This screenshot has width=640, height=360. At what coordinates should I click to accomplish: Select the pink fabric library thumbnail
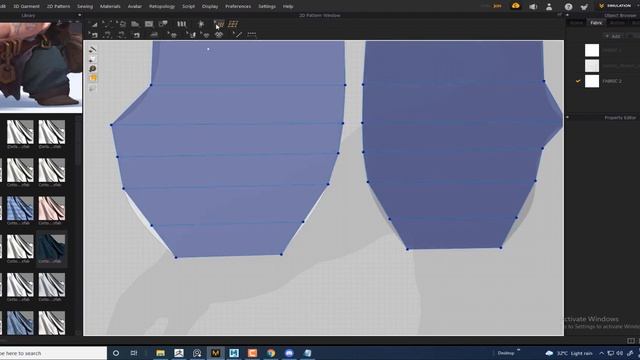pyautogui.click(x=51, y=209)
